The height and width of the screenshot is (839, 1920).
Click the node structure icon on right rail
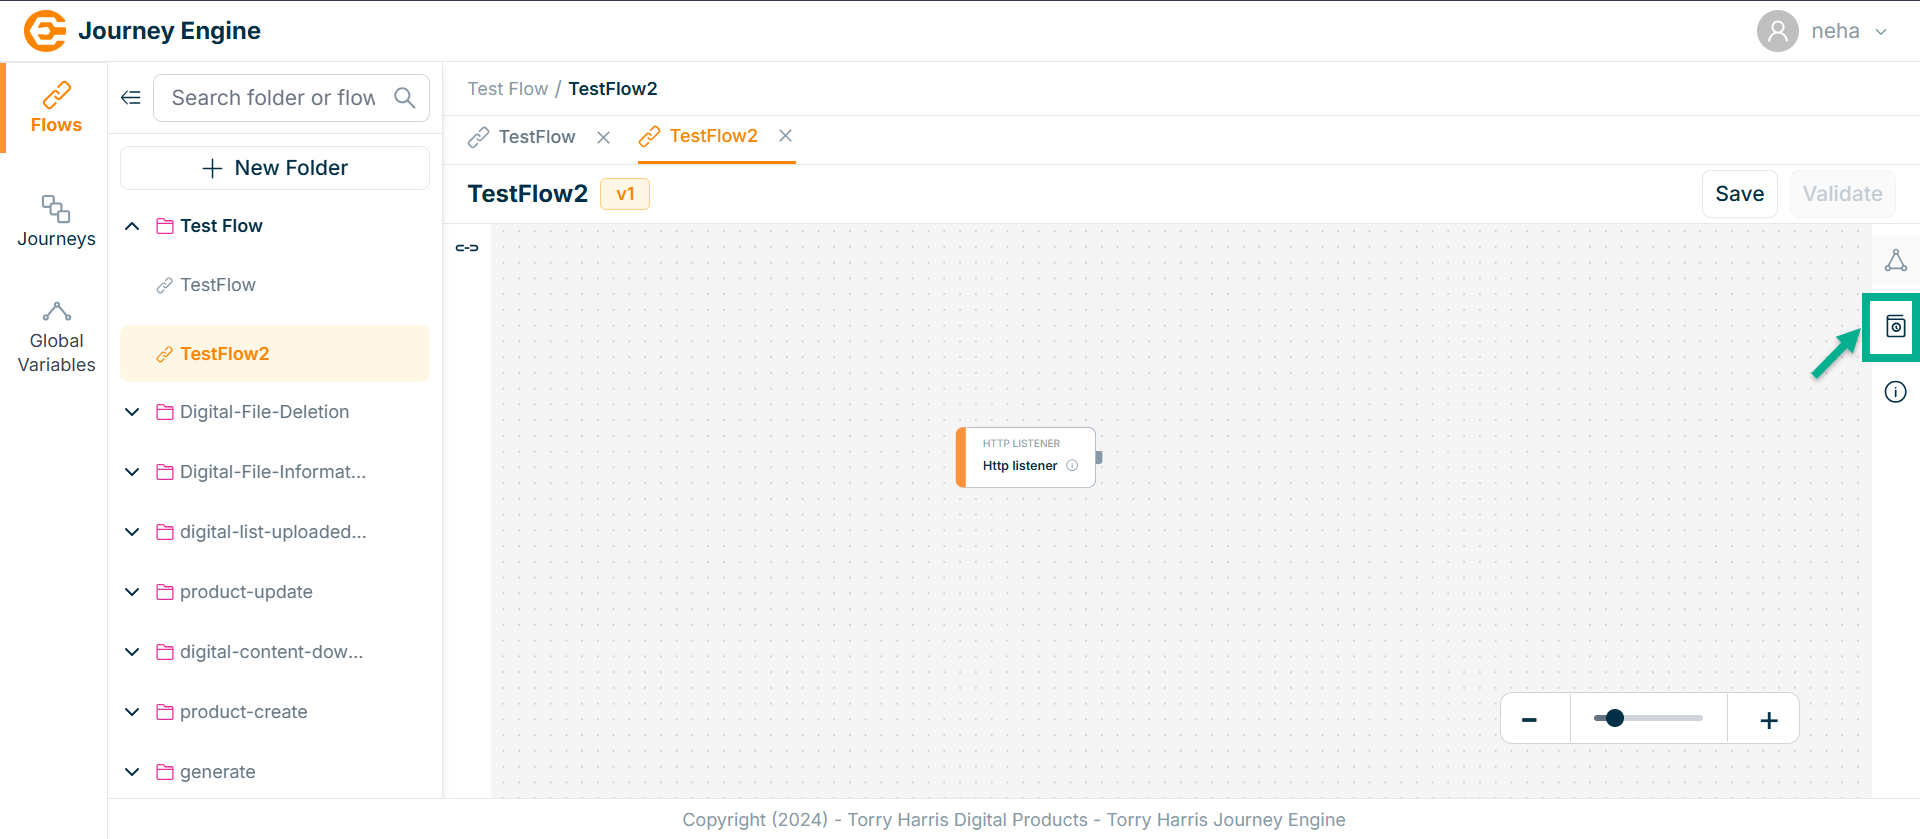pyautogui.click(x=1895, y=261)
